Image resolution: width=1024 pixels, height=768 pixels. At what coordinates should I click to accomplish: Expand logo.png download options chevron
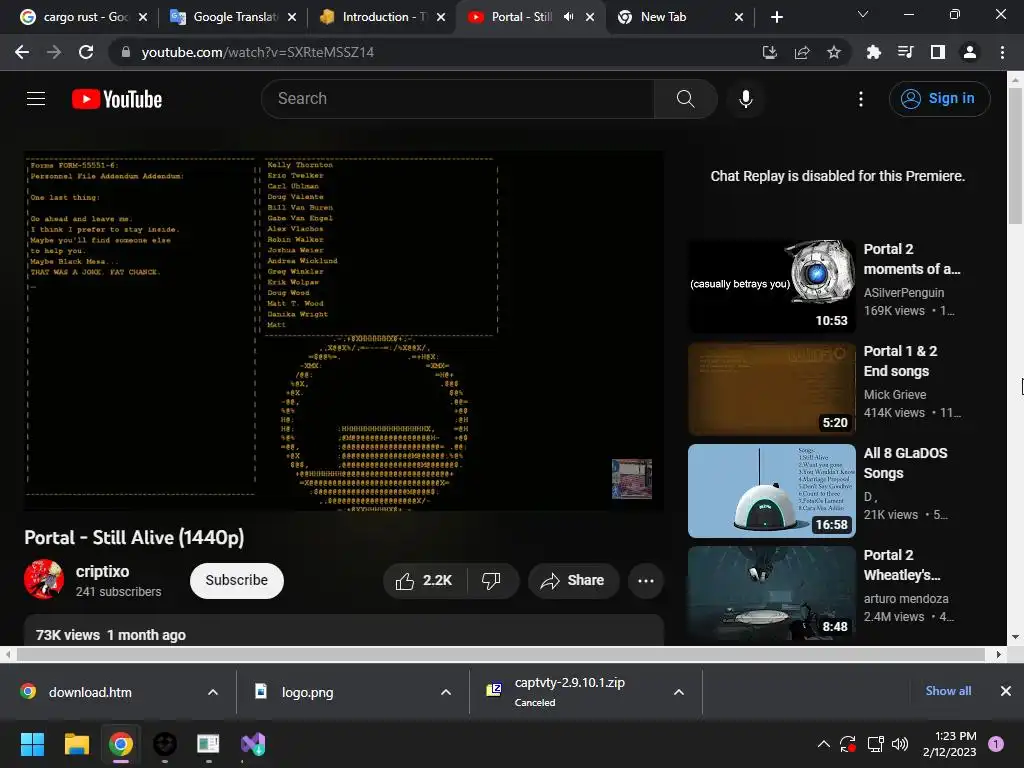pos(446,692)
